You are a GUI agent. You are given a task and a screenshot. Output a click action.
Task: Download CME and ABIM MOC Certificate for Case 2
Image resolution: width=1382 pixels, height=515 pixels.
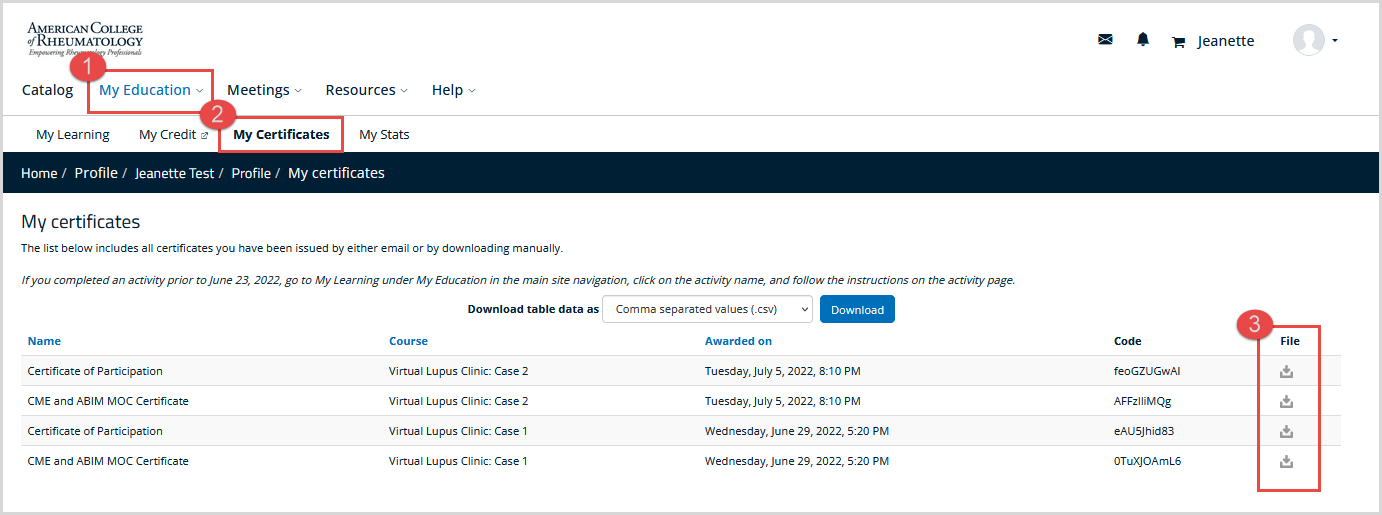point(1287,402)
